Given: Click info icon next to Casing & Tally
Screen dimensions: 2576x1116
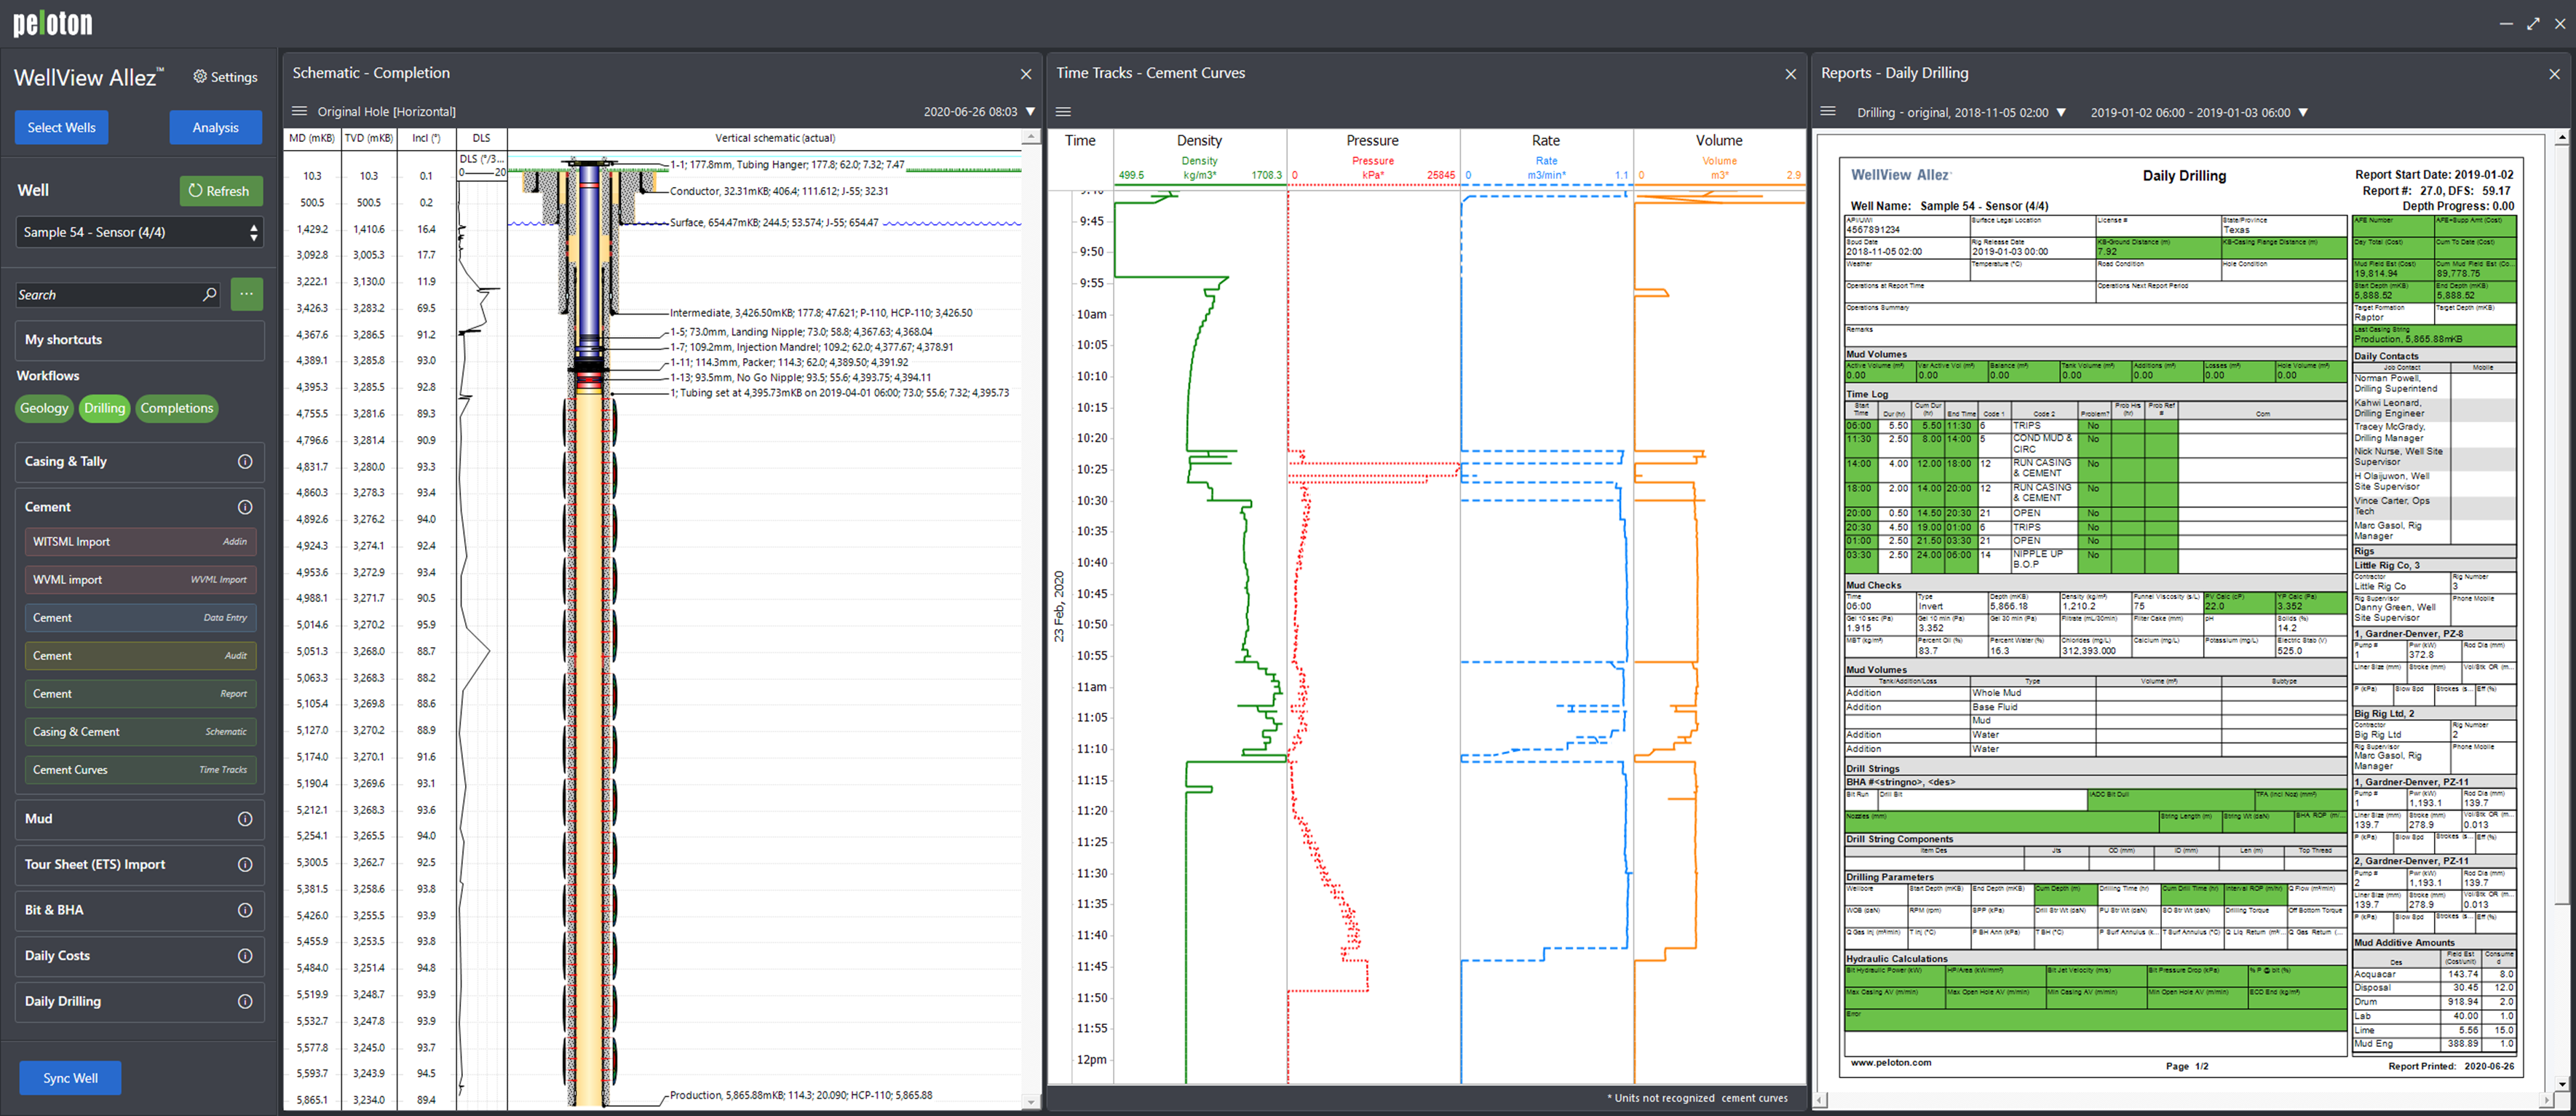Looking at the screenshot, I should (x=245, y=461).
